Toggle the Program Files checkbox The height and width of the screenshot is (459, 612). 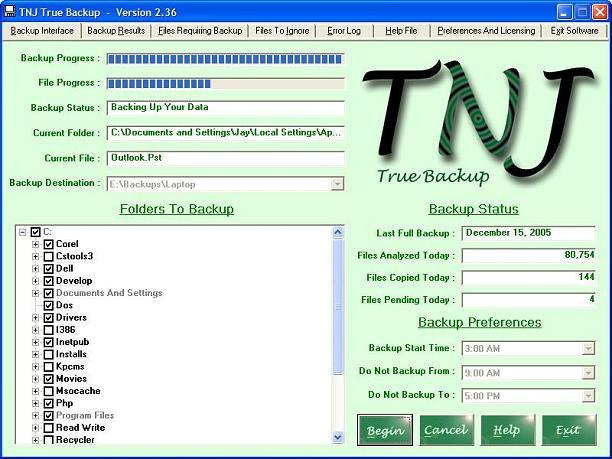(x=48, y=416)
